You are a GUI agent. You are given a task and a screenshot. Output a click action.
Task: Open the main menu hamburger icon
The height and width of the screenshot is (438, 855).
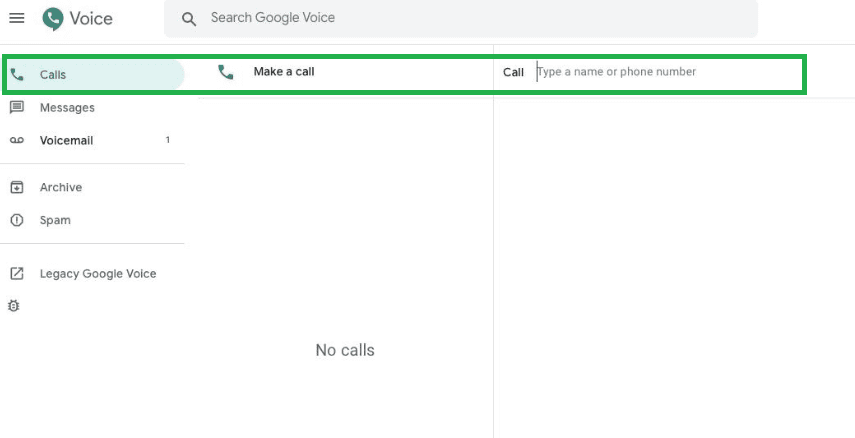click(x=16, y=18)
